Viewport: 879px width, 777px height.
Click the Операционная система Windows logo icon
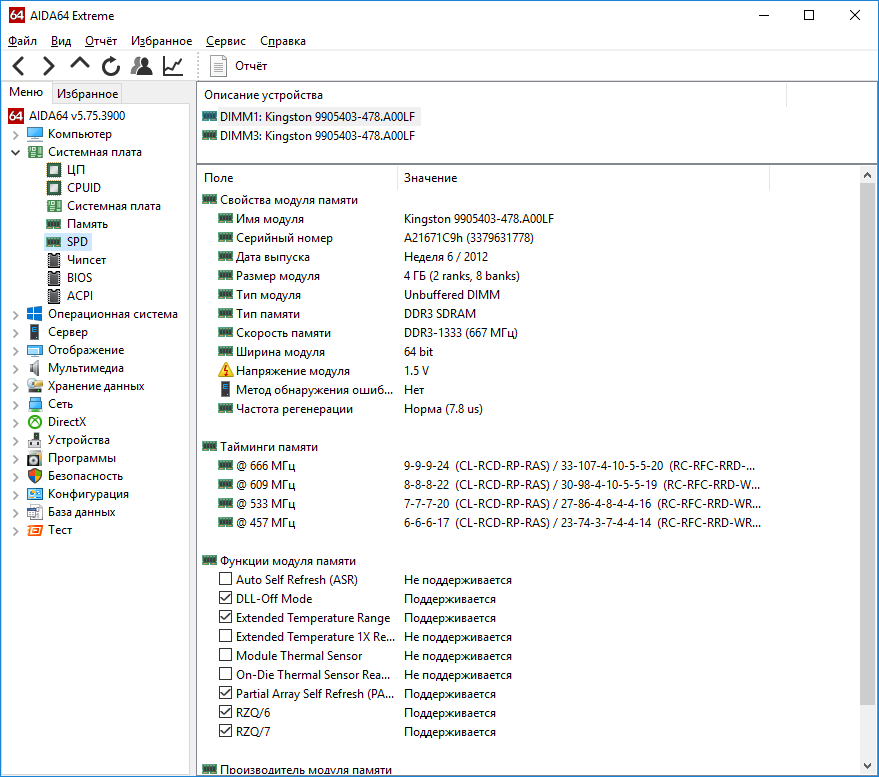click(x=35, y=314)
